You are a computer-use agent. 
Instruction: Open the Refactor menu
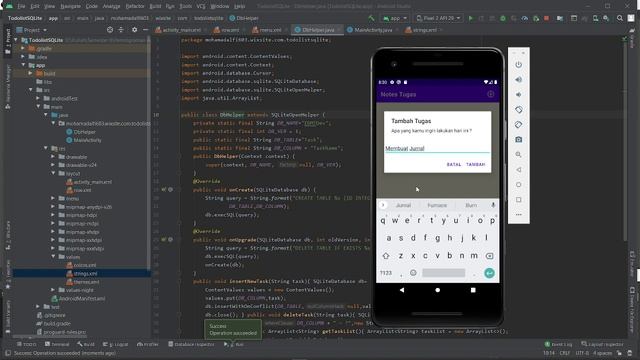click(x=135, y=7)
